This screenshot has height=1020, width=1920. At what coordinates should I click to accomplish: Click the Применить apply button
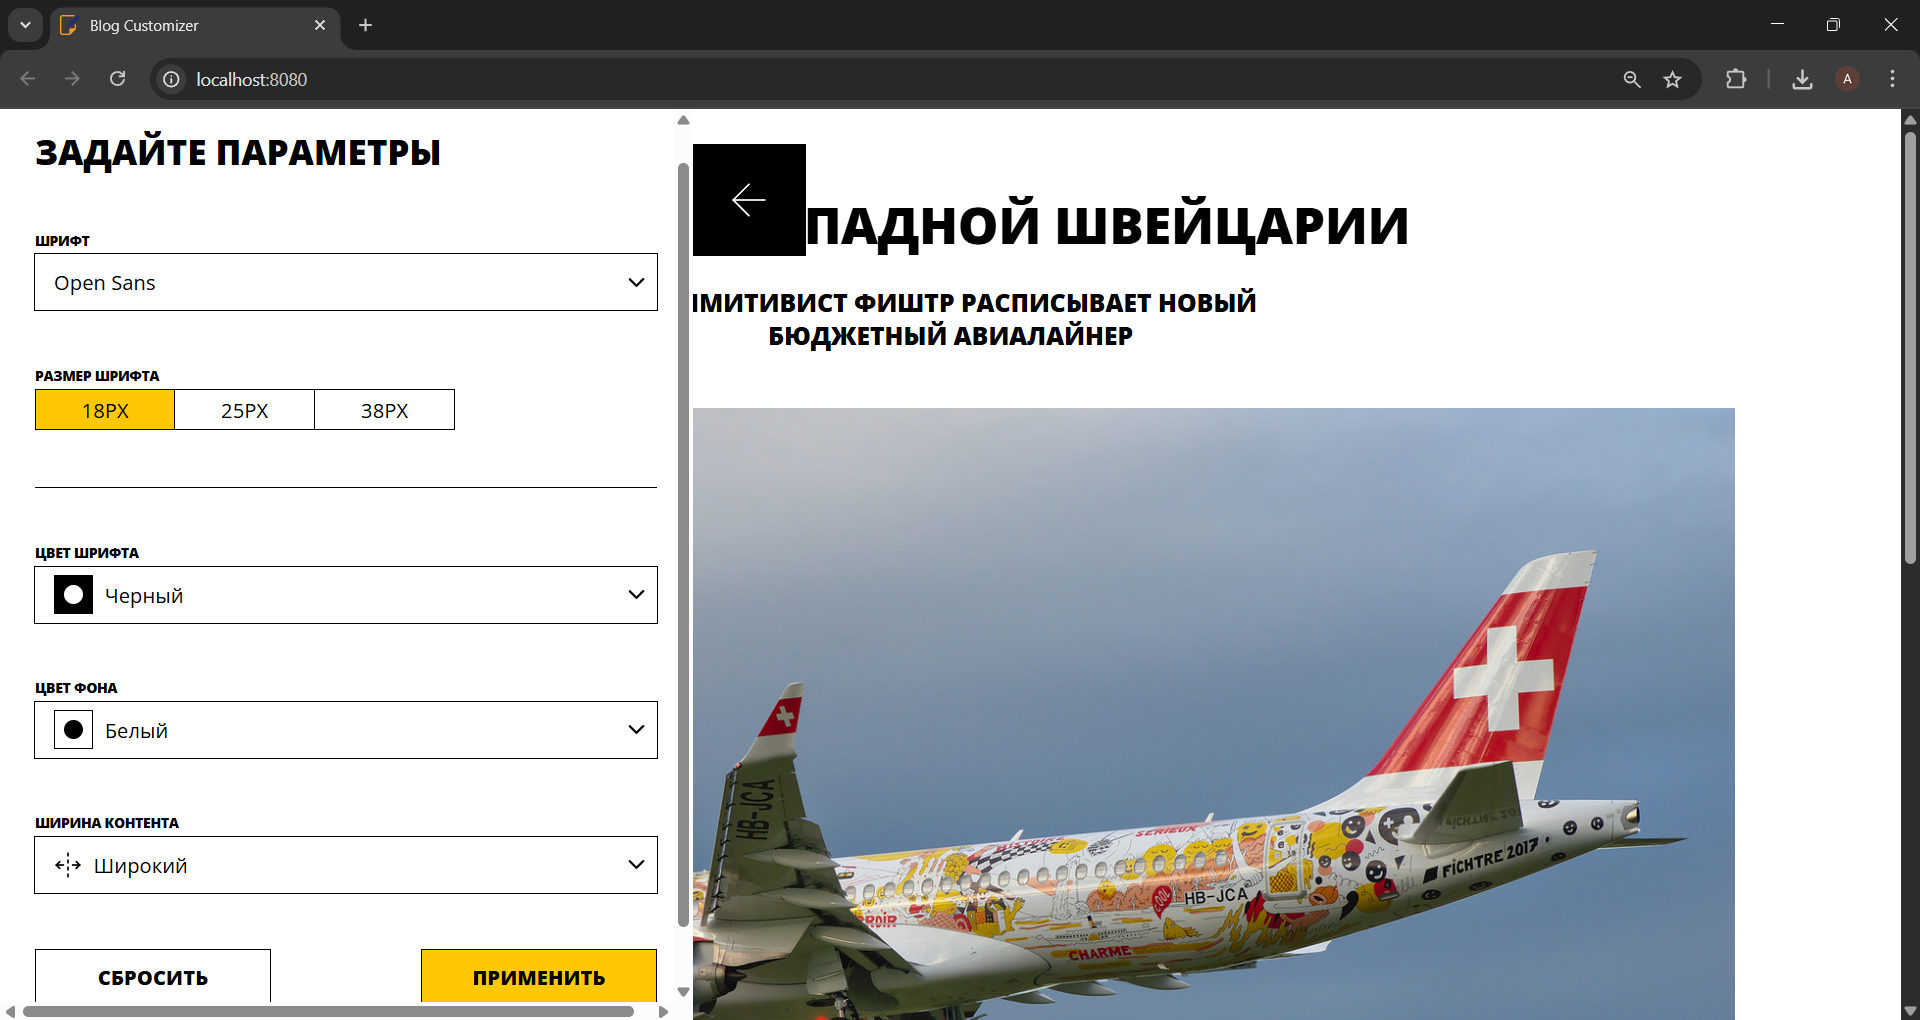pyautogui.click(x=538, y=976)
